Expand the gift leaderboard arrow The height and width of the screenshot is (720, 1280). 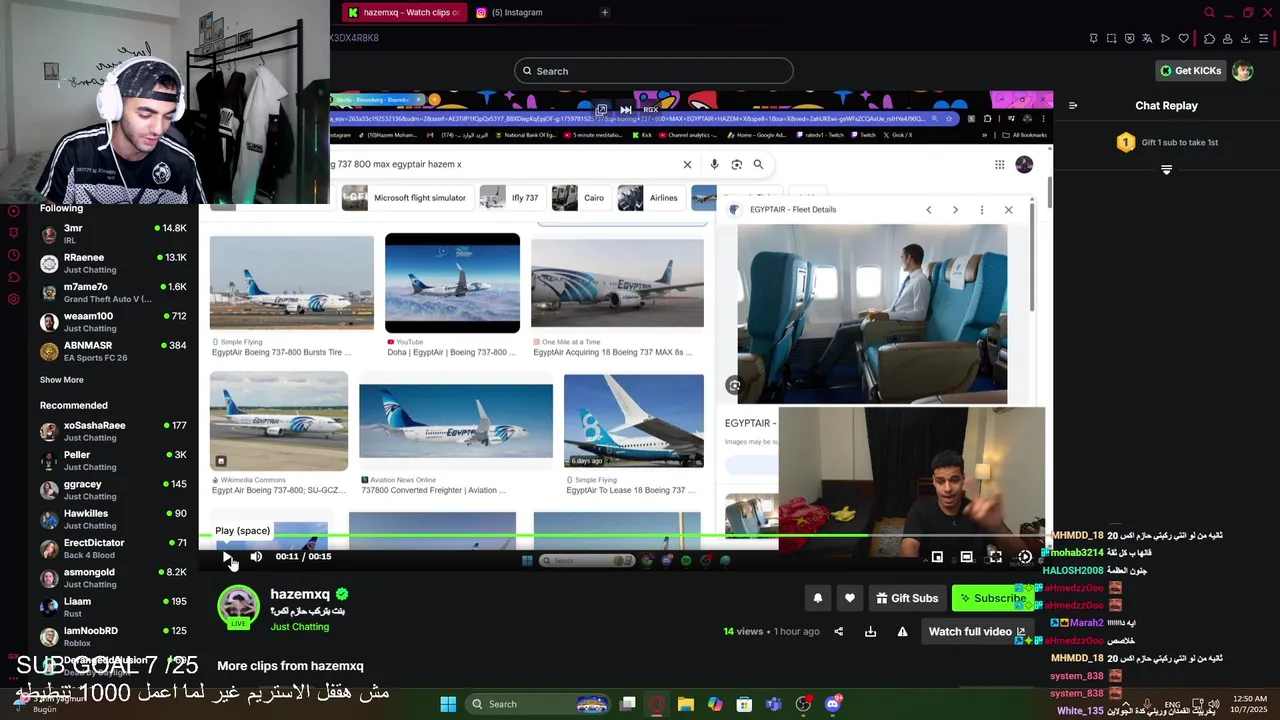[1166, 170]
